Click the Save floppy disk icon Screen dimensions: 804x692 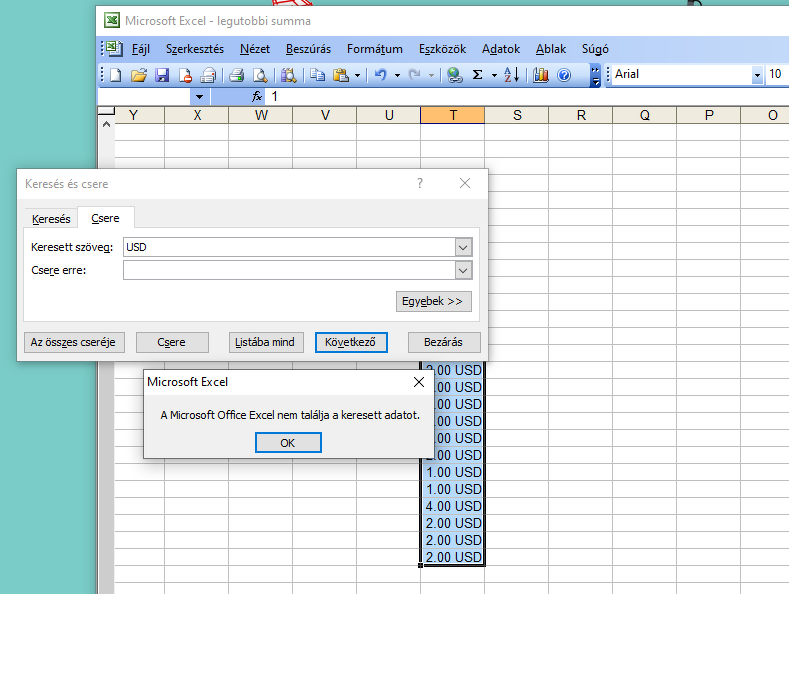[162, 75]
